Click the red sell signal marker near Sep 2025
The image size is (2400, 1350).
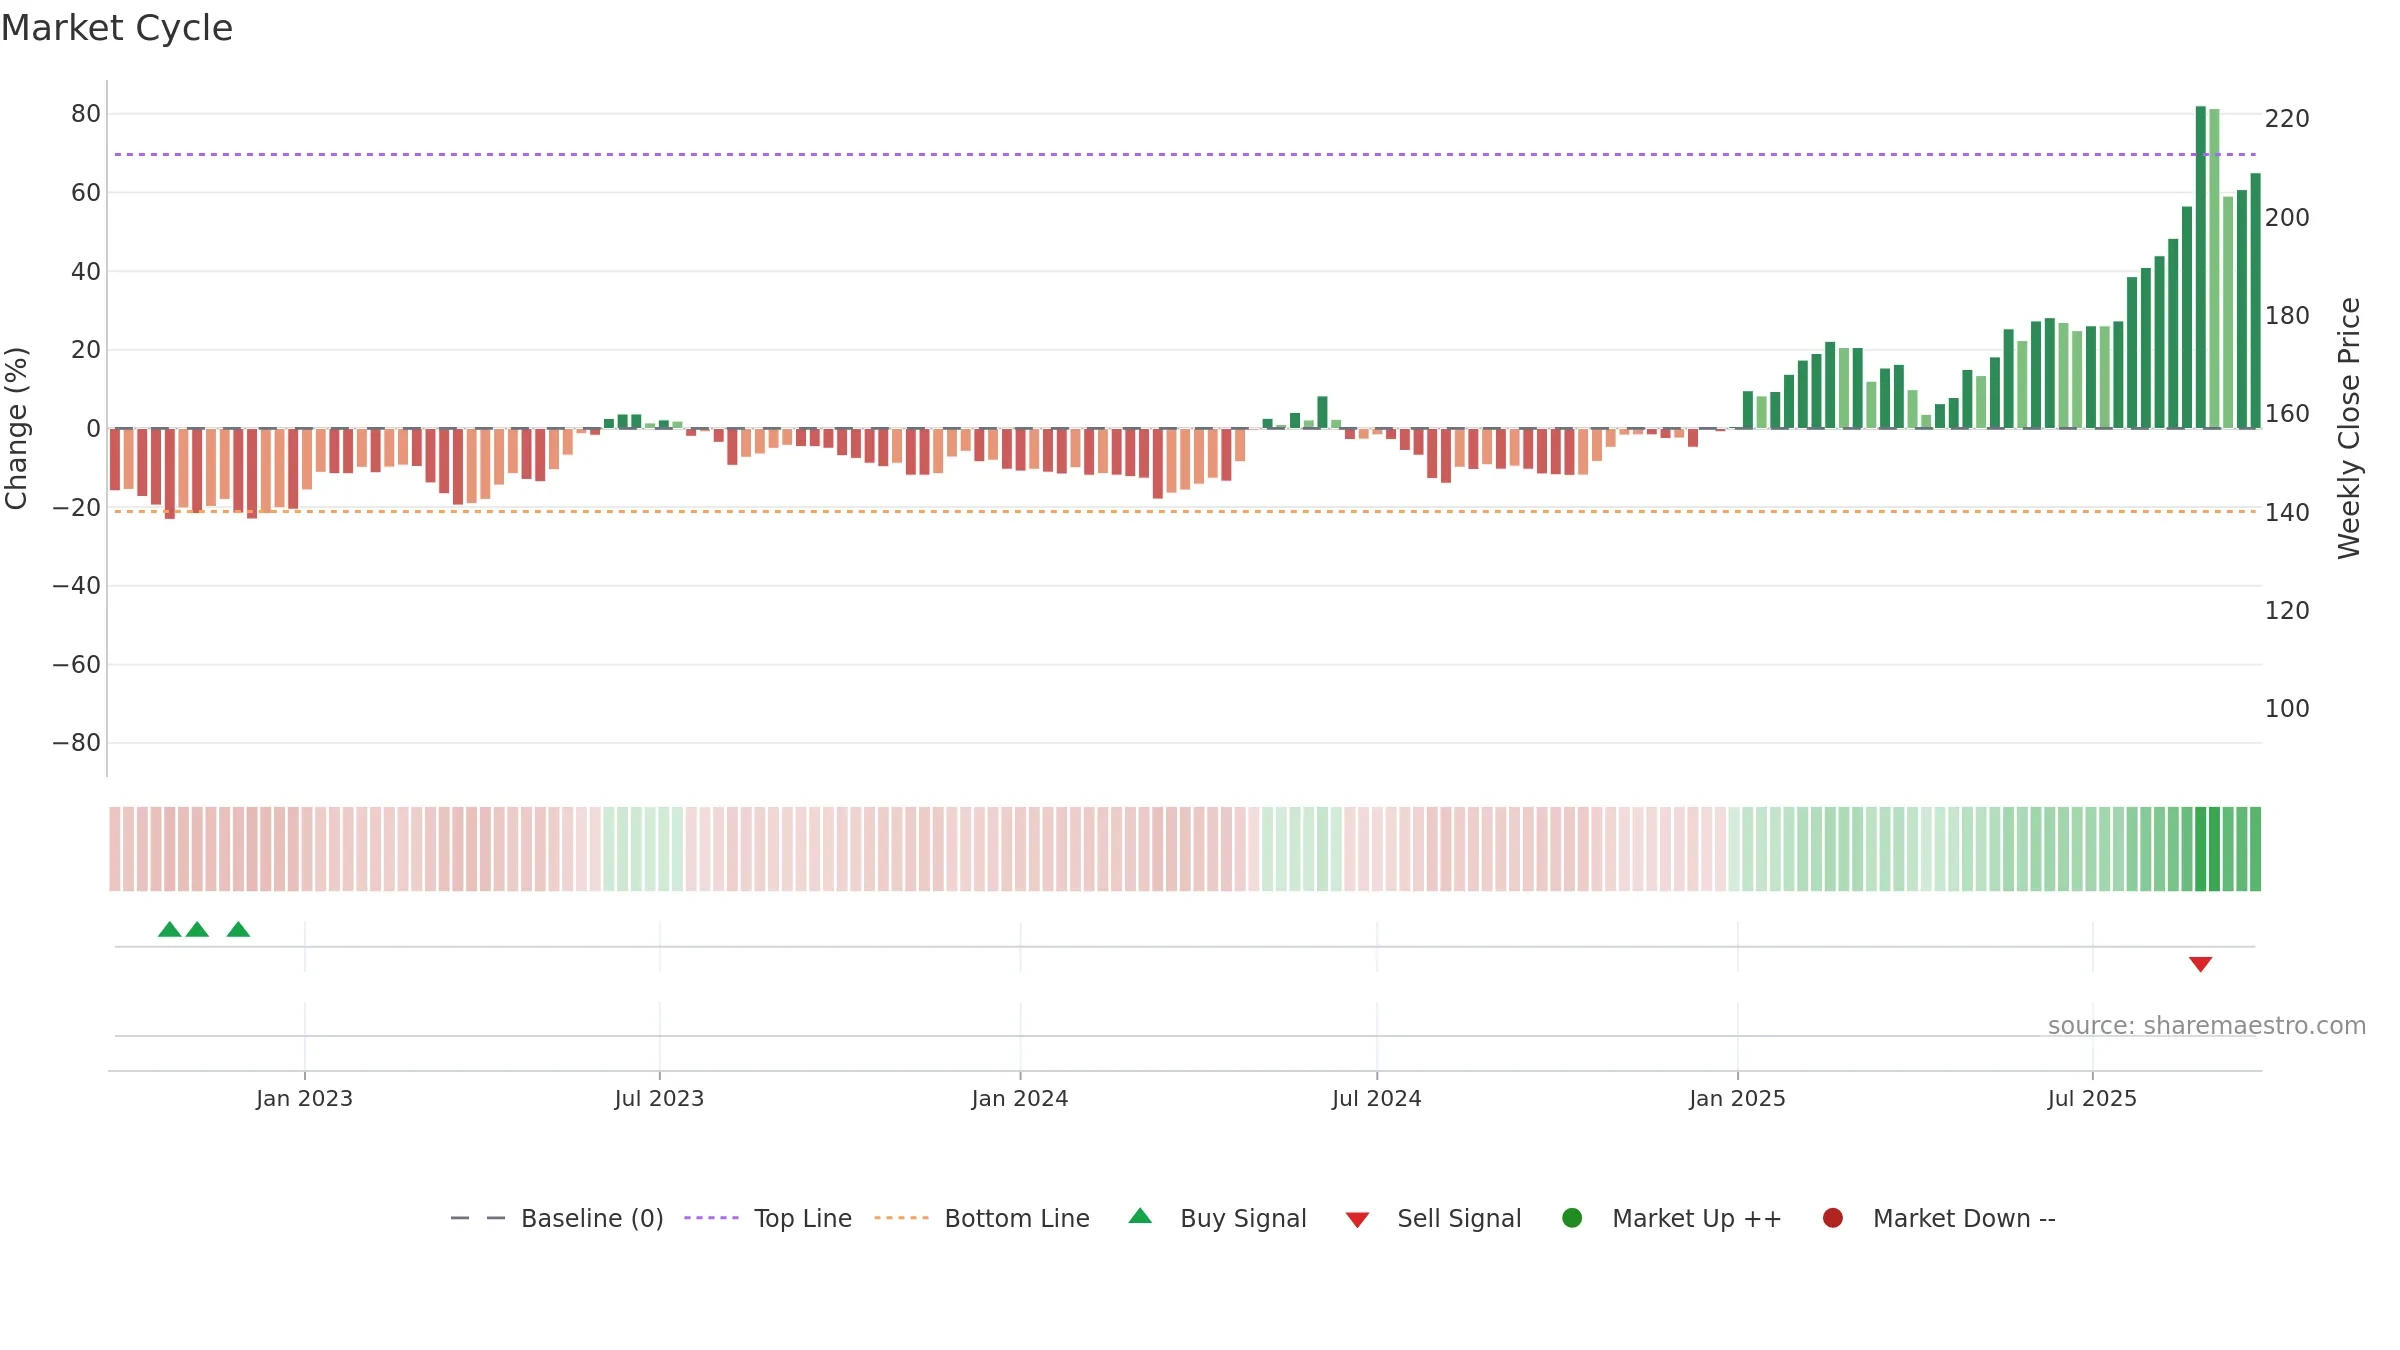tap(2200, 964)
